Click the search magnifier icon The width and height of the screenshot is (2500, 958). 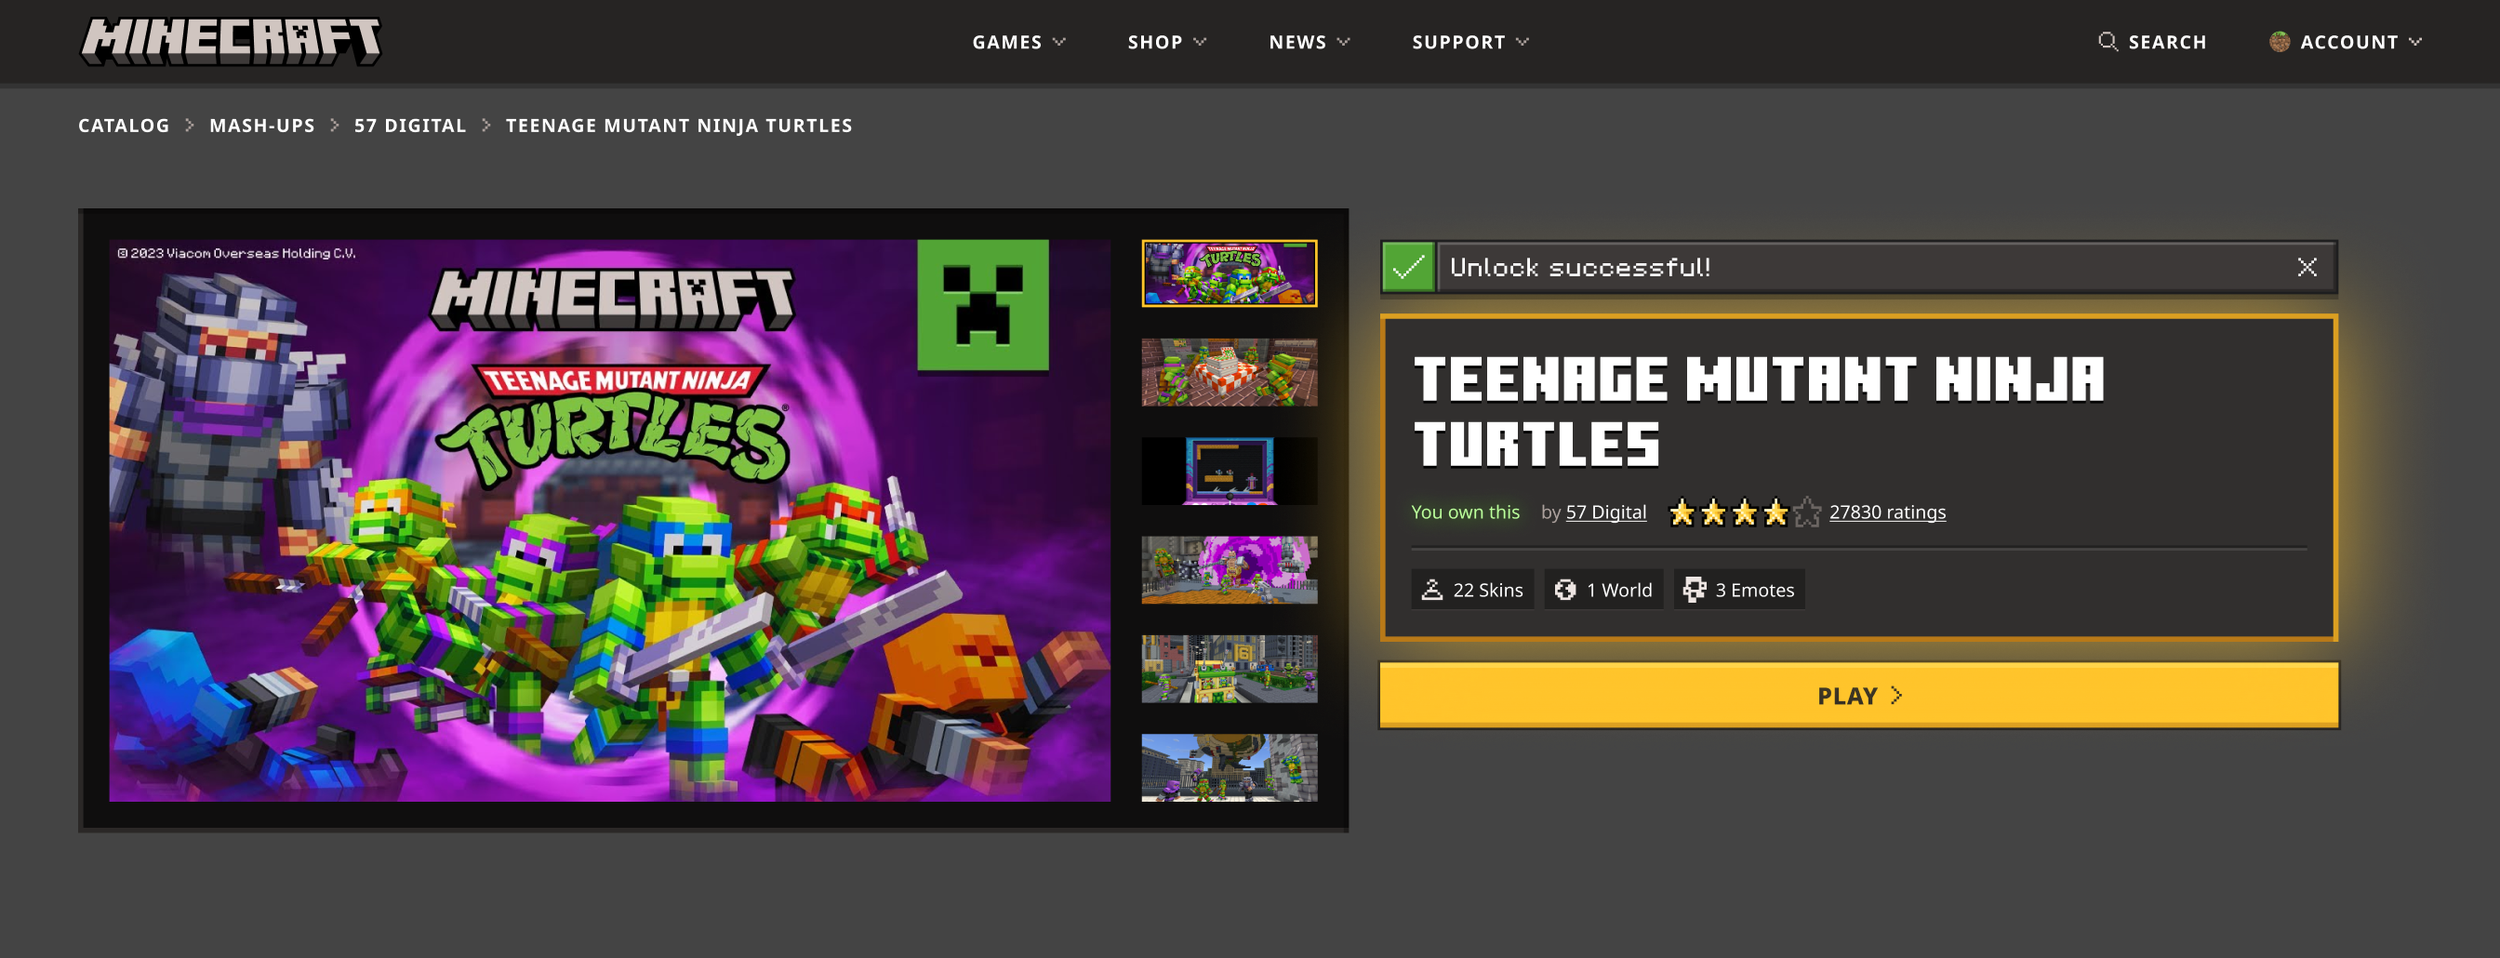(2107, 41)
